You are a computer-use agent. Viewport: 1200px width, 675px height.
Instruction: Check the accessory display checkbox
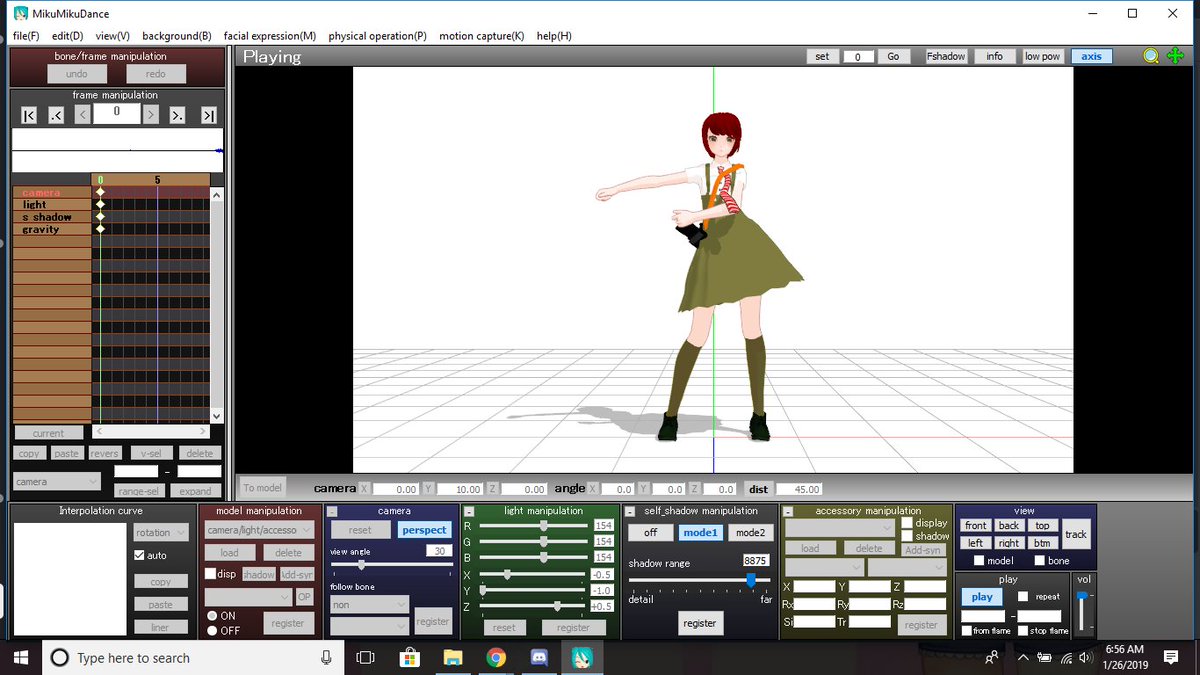click(x=907, y=523)
